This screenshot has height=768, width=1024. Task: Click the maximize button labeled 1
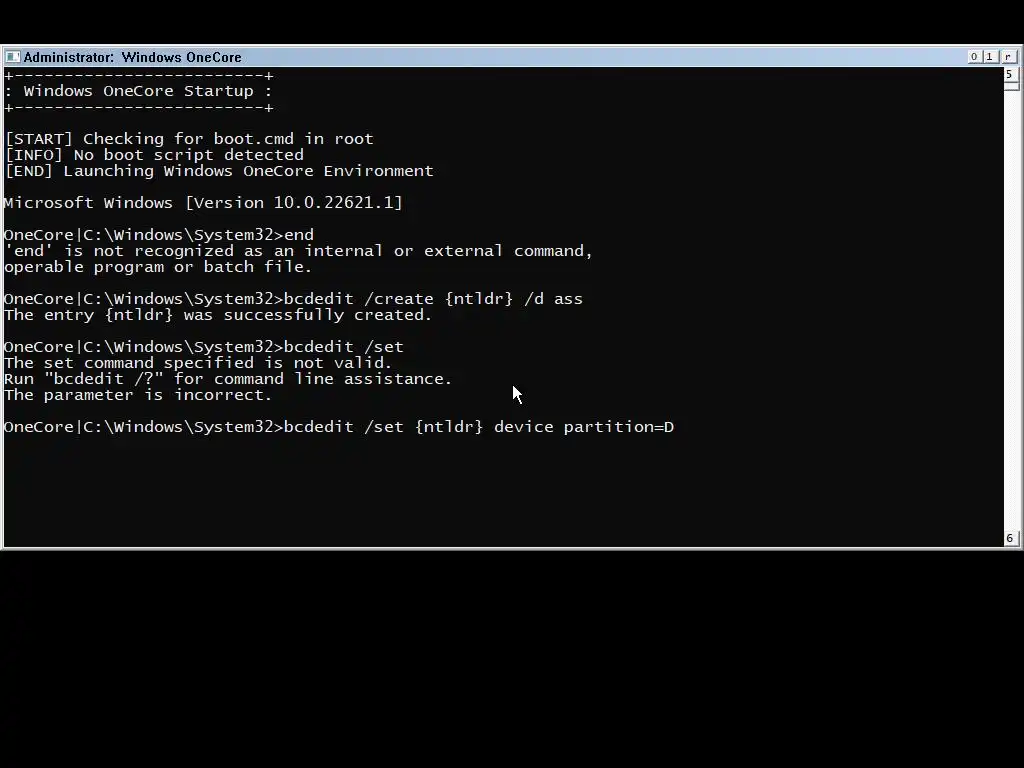pos(990,57)
